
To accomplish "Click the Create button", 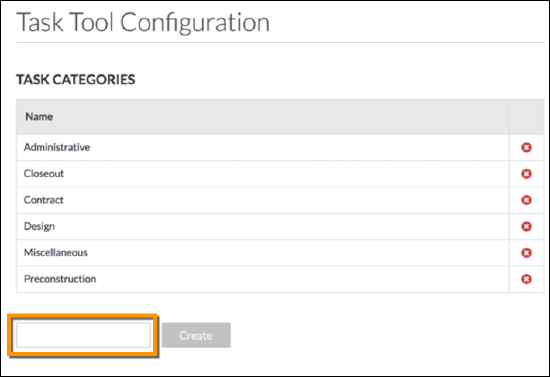I will click(x=196, y=335).
